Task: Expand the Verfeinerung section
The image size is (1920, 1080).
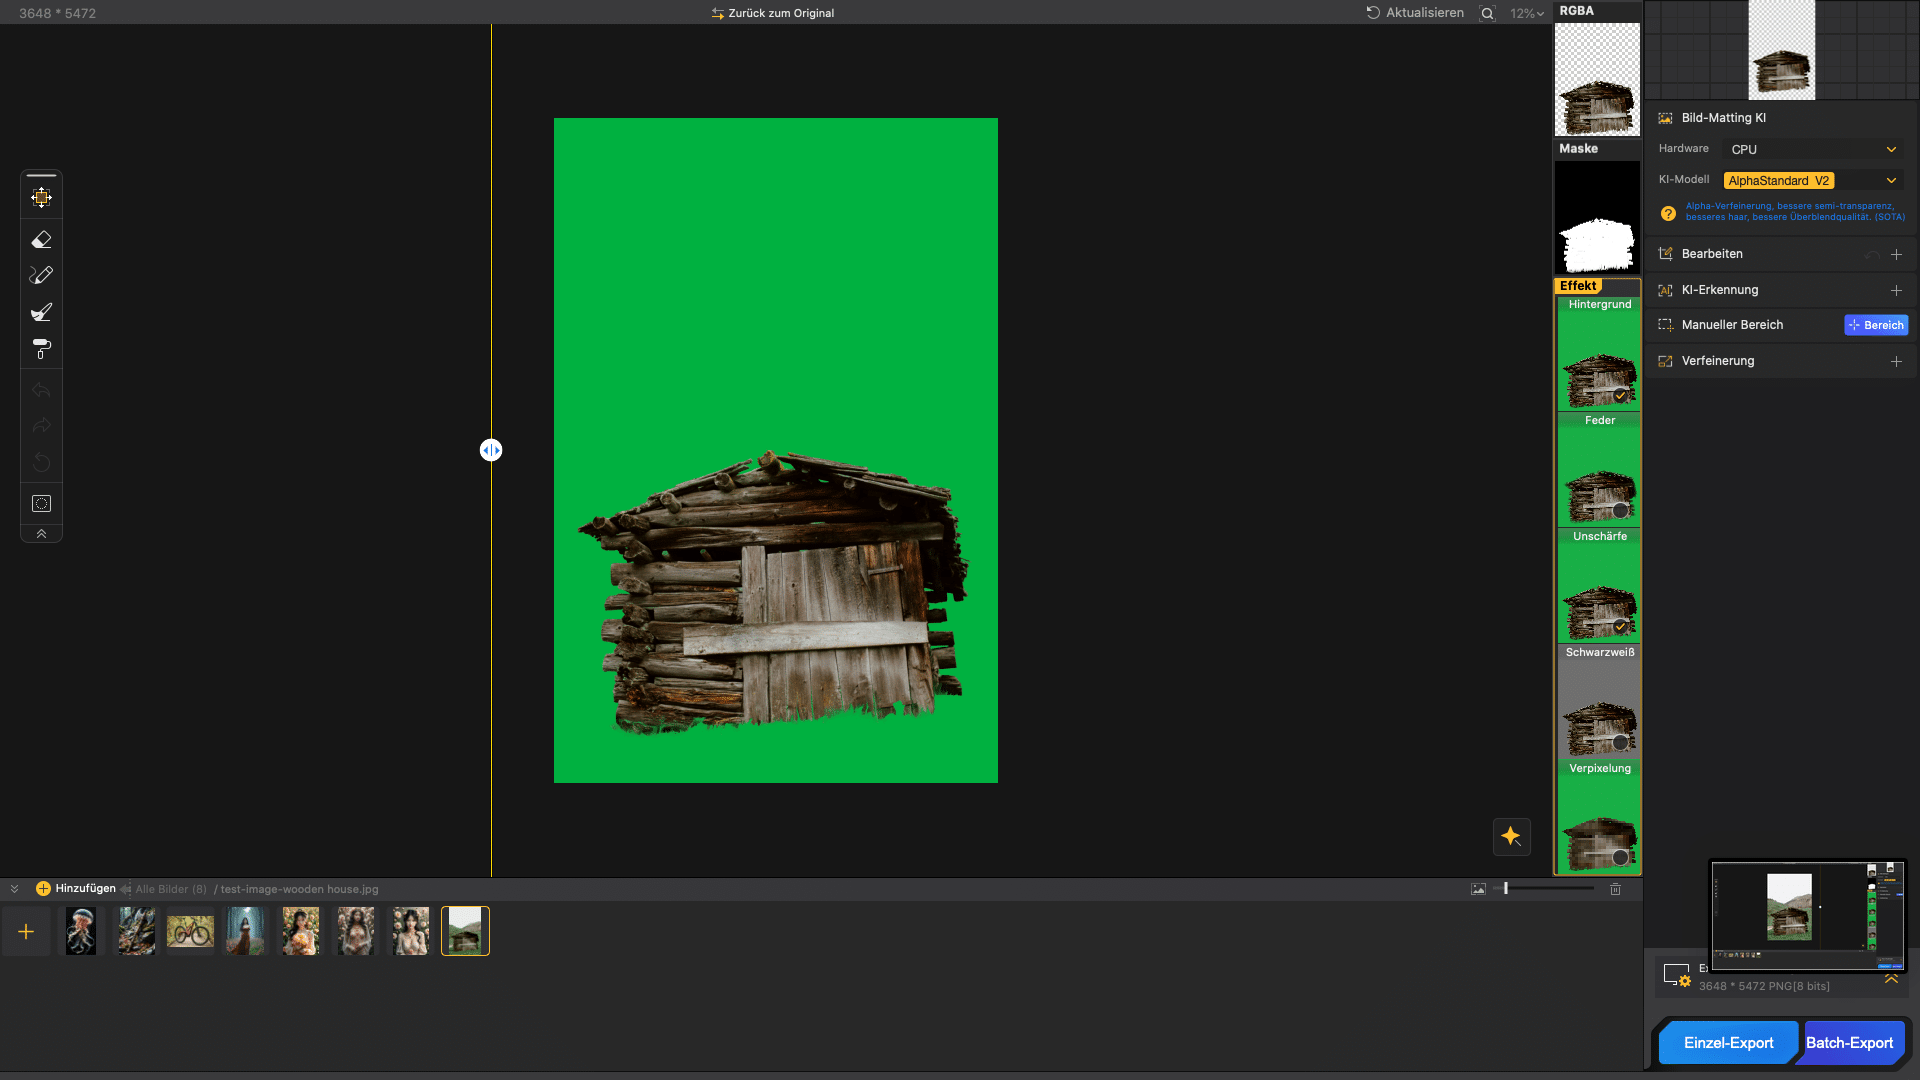Action: tap(1896, 361)
